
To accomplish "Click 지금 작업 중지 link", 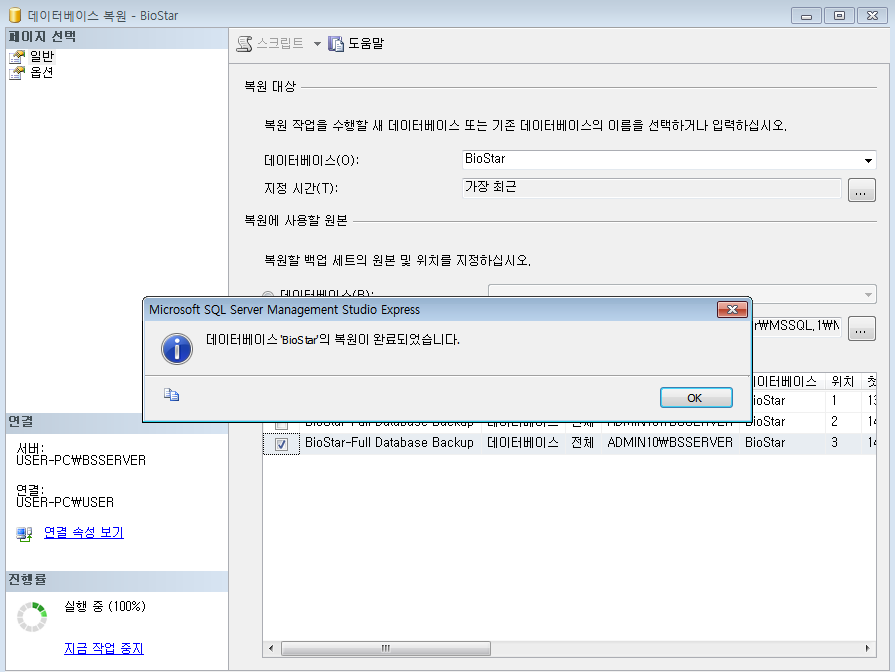I will [x=104, y=648].
